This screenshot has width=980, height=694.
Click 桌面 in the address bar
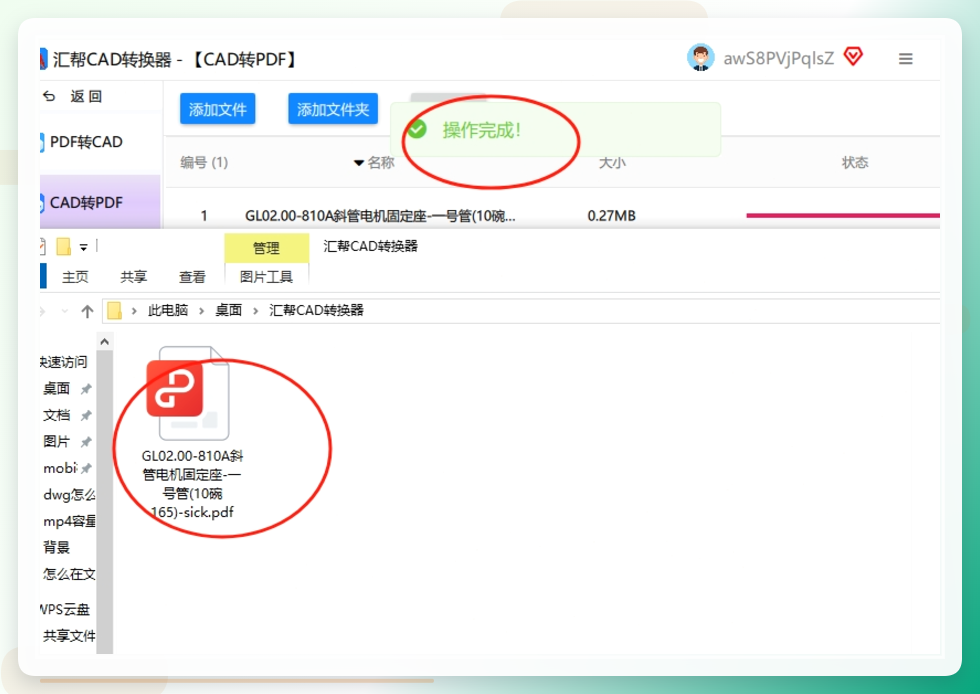228,310
